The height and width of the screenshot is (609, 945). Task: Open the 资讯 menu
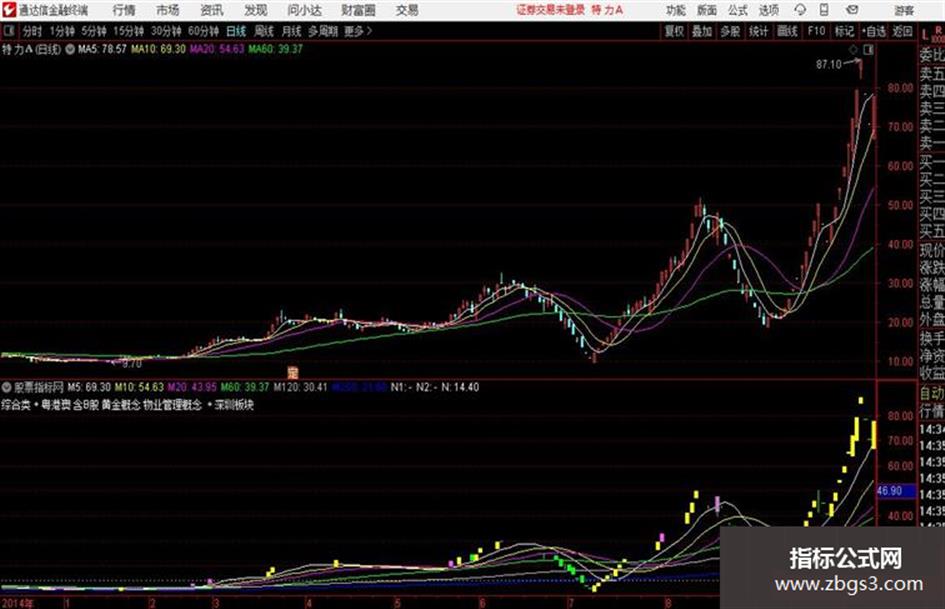212,10
